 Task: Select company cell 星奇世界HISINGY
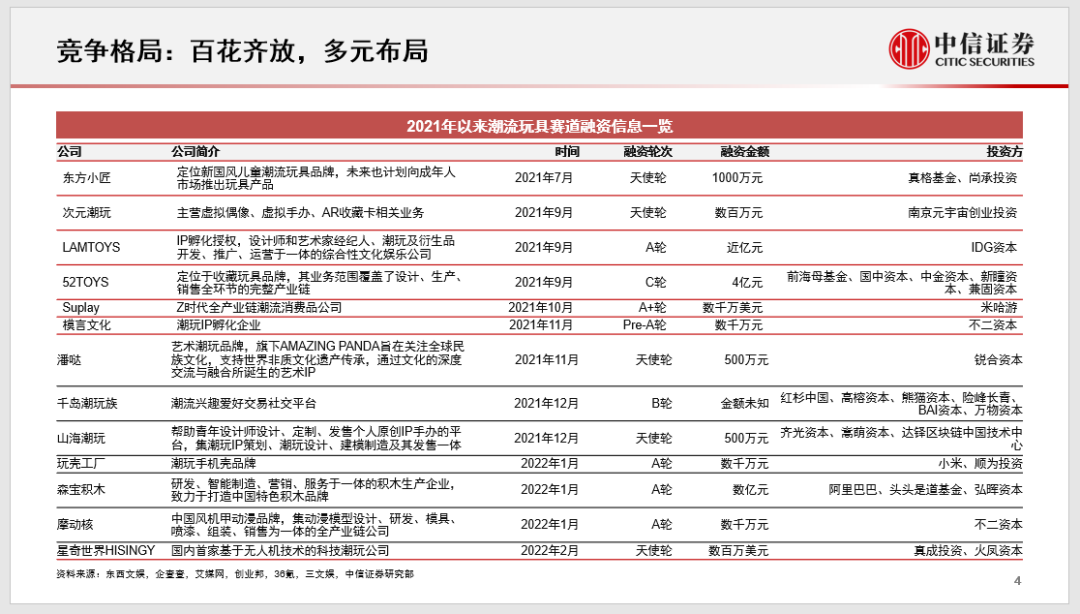tap(106, 551)
